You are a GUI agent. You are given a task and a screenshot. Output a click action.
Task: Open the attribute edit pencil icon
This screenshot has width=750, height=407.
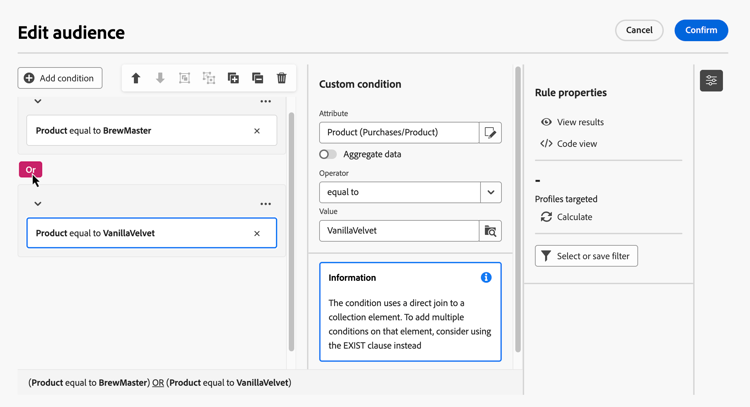pyautogui.click(x=490, y=132)
